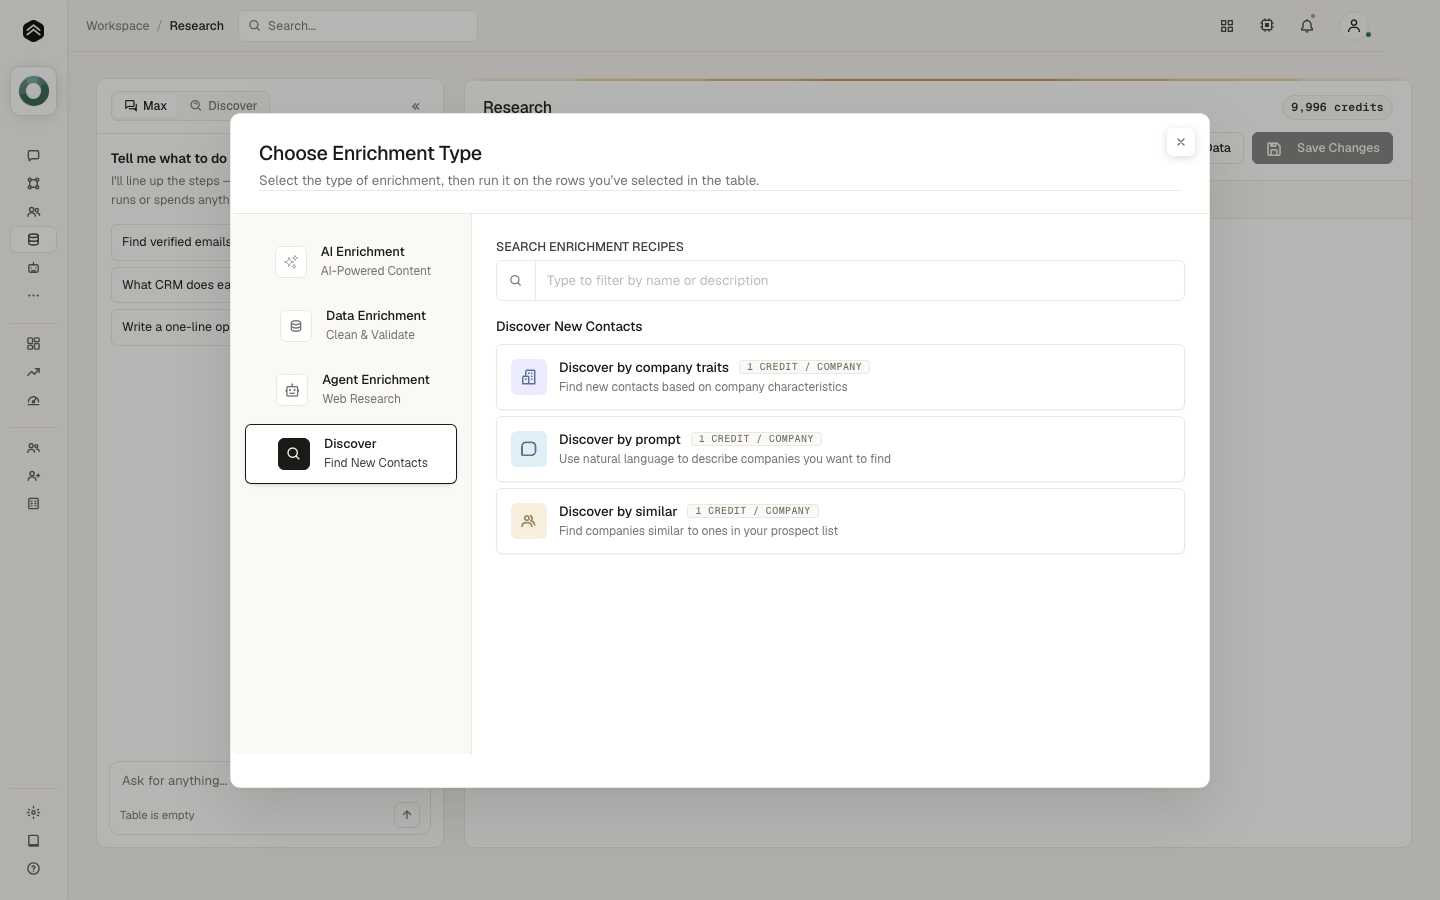Open the Workspace breadcrumb link

pyautogui.click(x=118, y=26)
